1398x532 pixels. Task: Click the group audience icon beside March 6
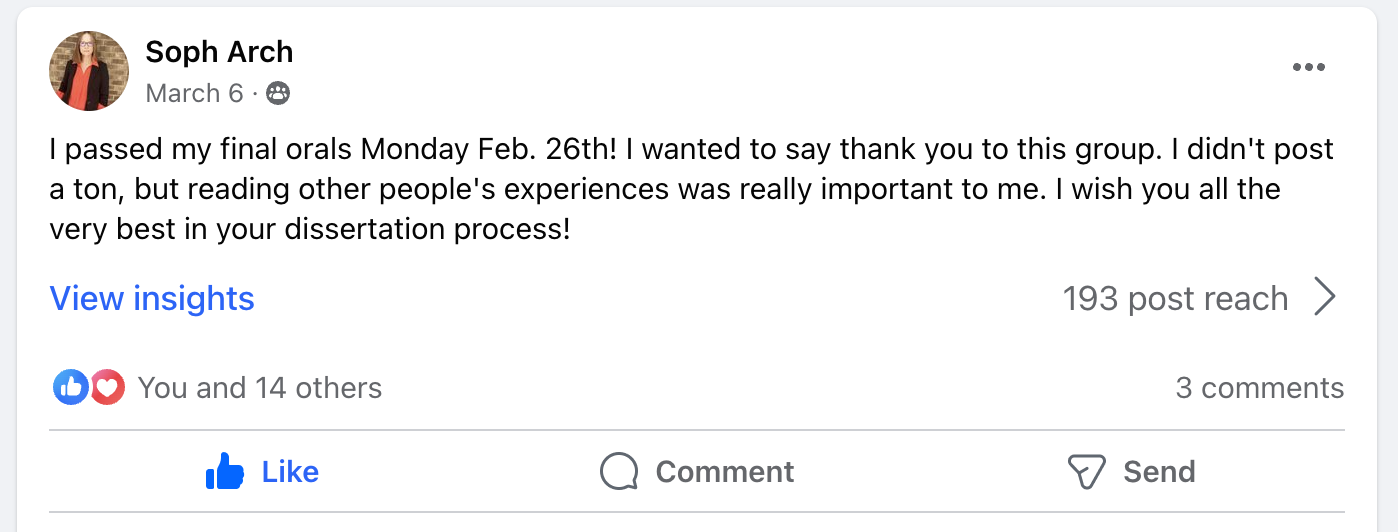(x=278, y=94)
